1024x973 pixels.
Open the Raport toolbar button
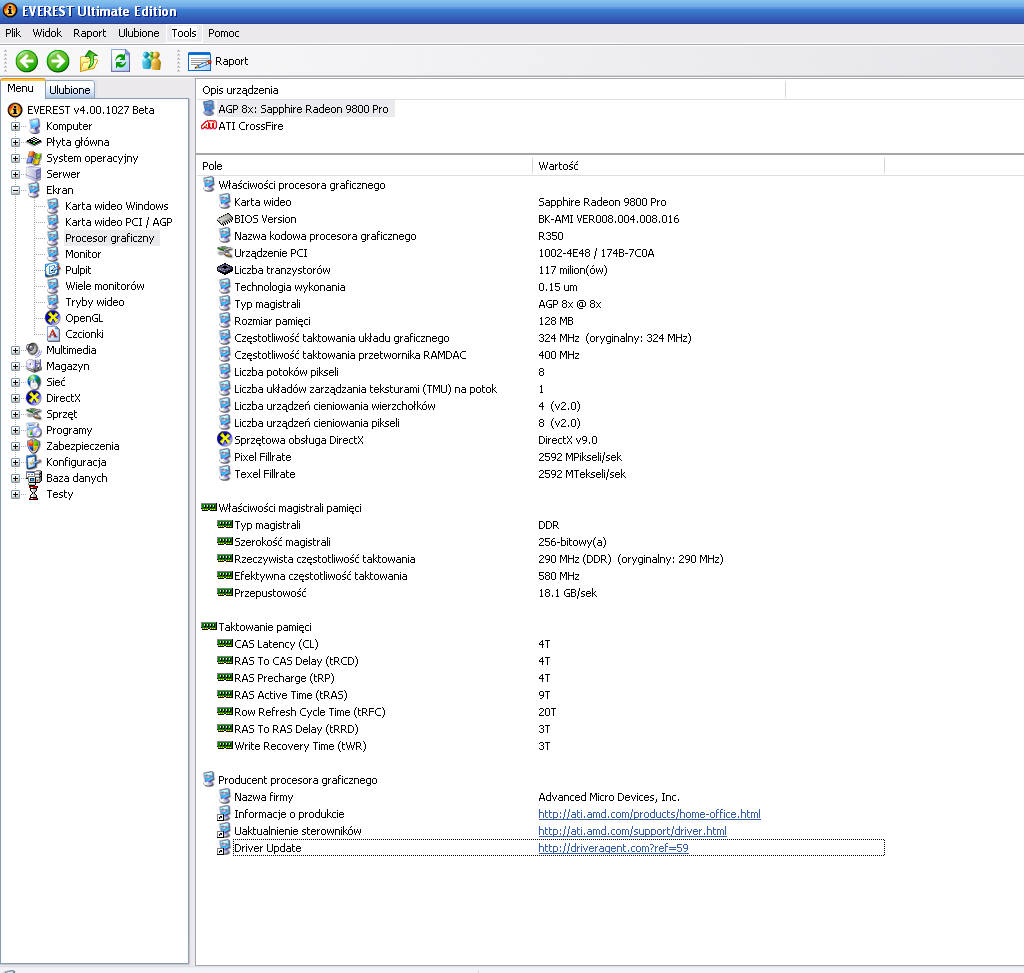(218, 61)
